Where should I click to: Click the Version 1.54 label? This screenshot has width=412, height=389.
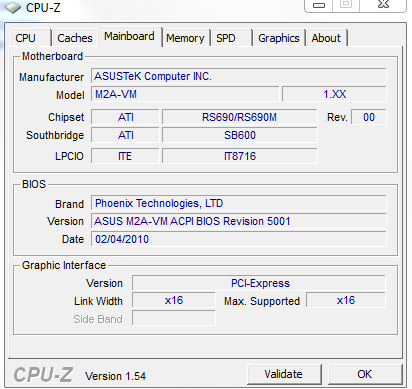(x=115, y=376)
